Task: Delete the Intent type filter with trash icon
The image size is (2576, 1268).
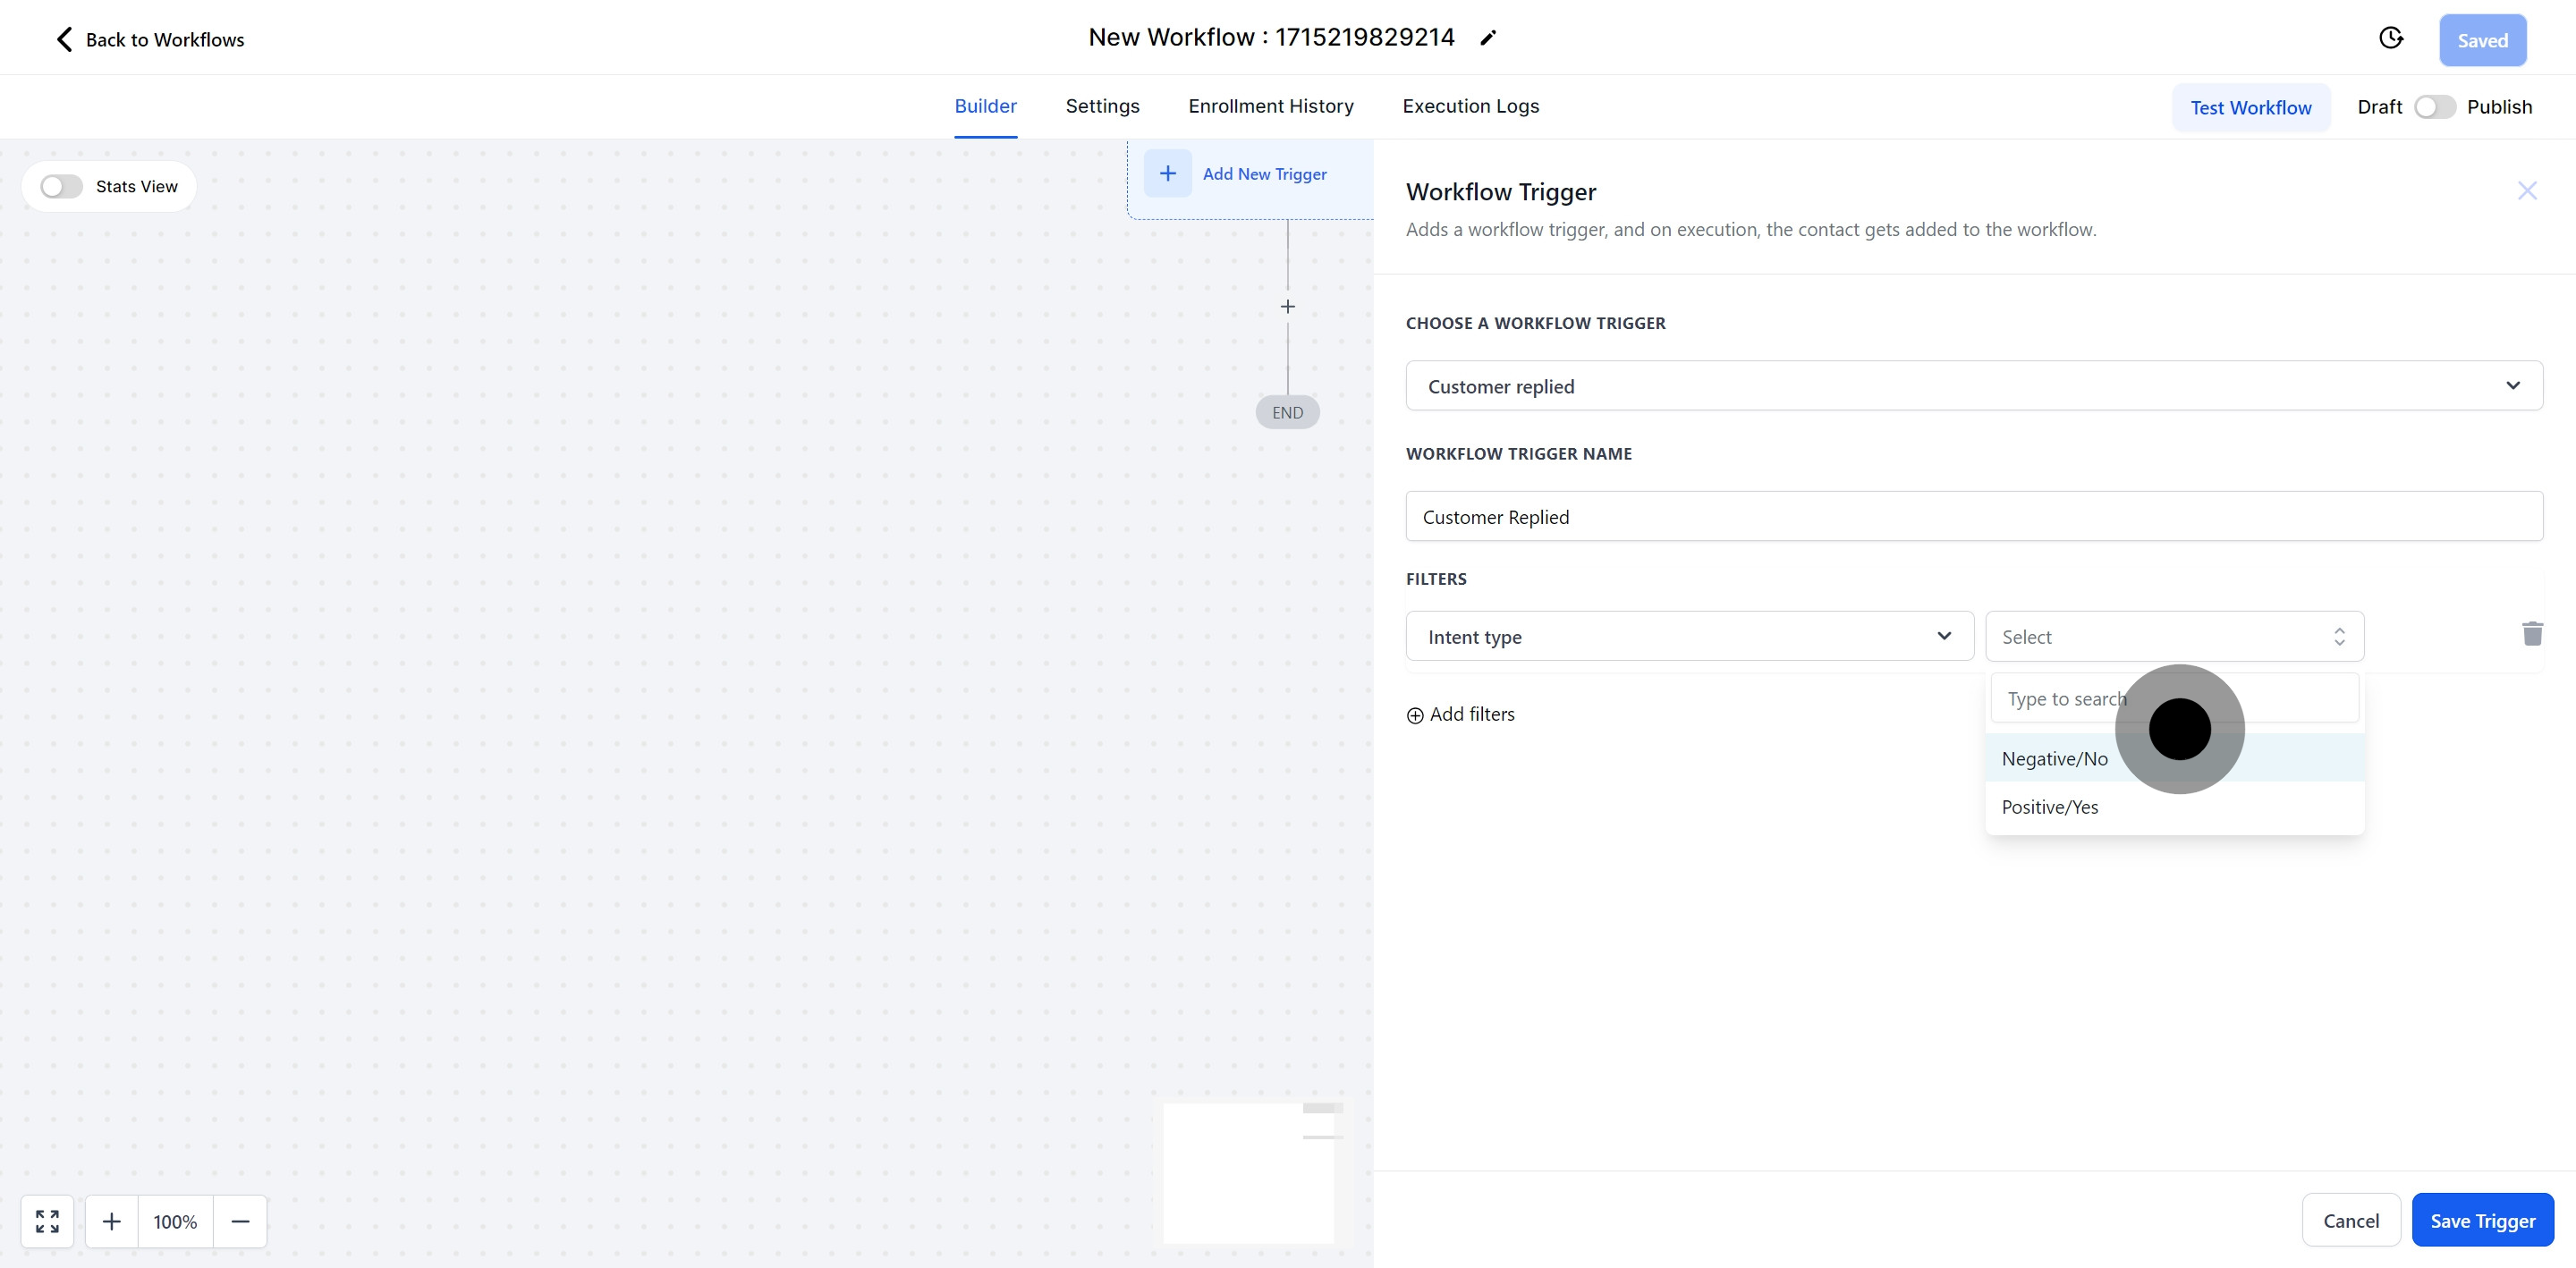Action: pyautogui.click(x=2531, y=634)
